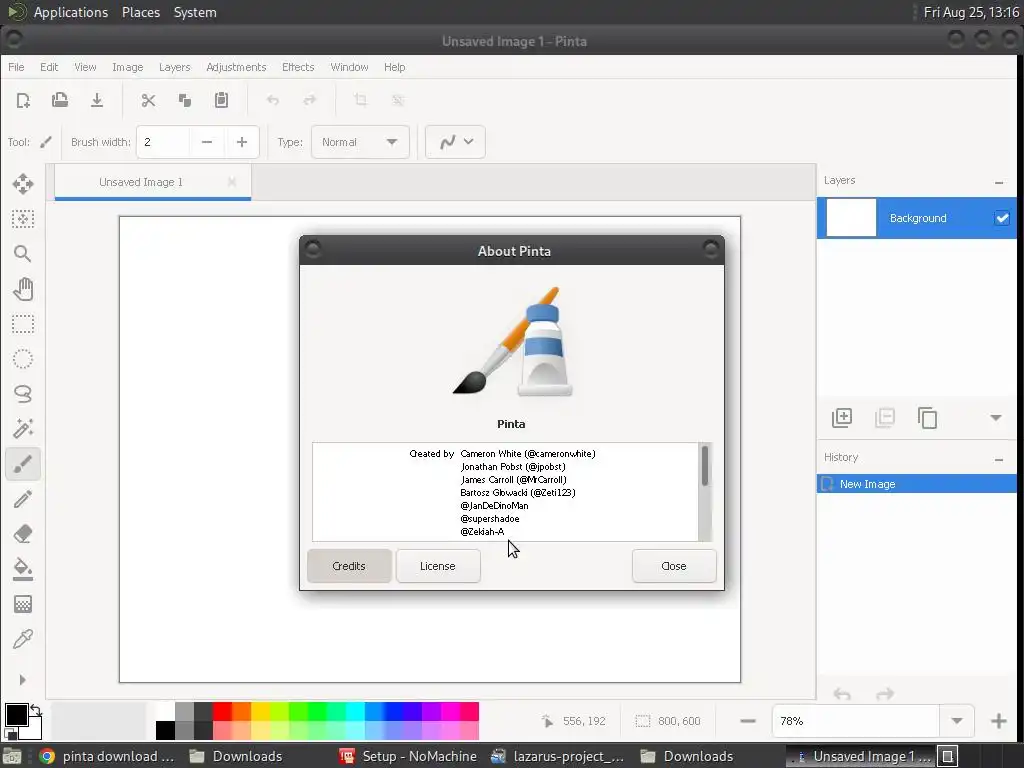Viewport: 1024px width, 768px height.
Task: Click the Background layer thumbnail
Action: click(x=851, y=218)
